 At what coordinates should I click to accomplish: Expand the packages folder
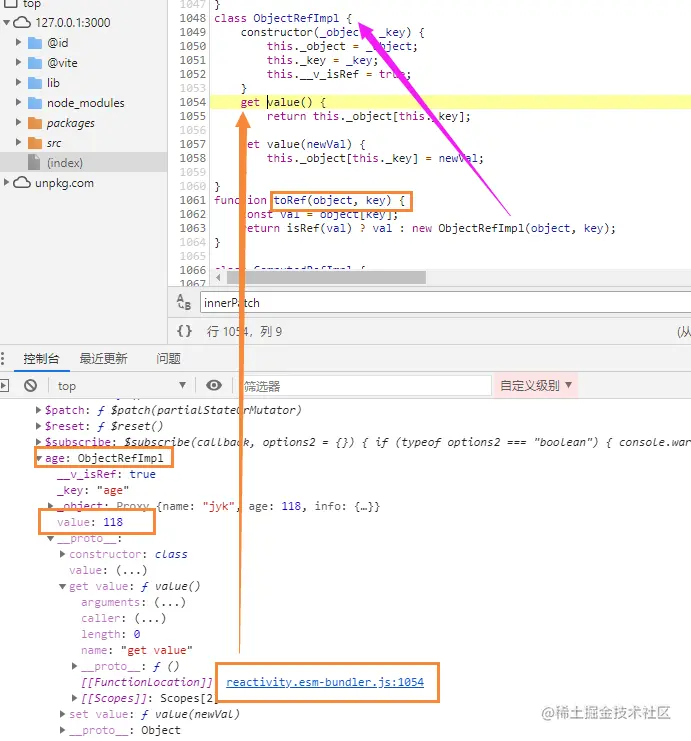tap(18, 122)
